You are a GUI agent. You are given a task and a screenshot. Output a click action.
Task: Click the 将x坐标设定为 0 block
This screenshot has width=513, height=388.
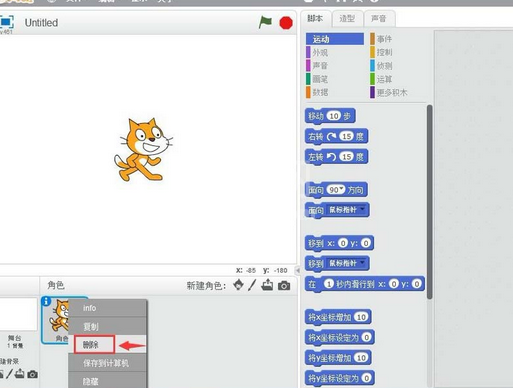(x=340, y=337)
